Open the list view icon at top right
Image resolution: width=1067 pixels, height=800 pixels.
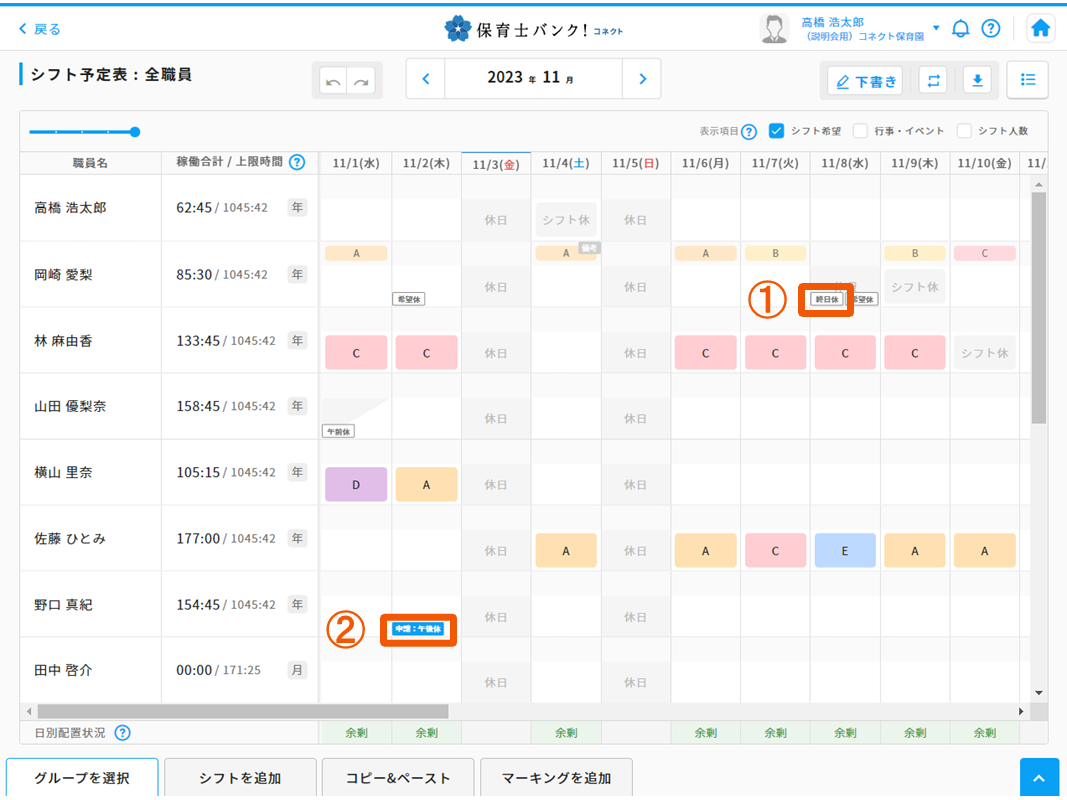point(1027,79)
